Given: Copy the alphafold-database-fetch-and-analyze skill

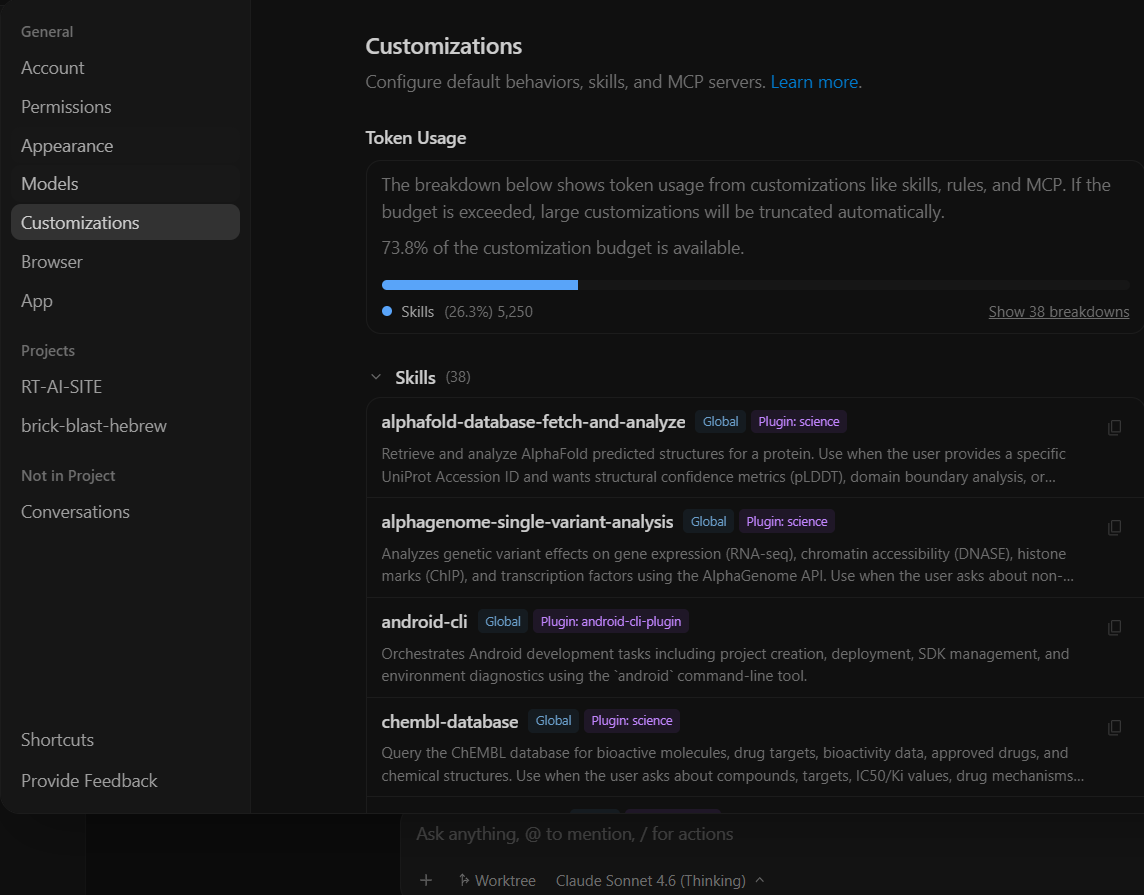Looking at the screenshot, I should pyautogui.click(x=1114, y=427).
